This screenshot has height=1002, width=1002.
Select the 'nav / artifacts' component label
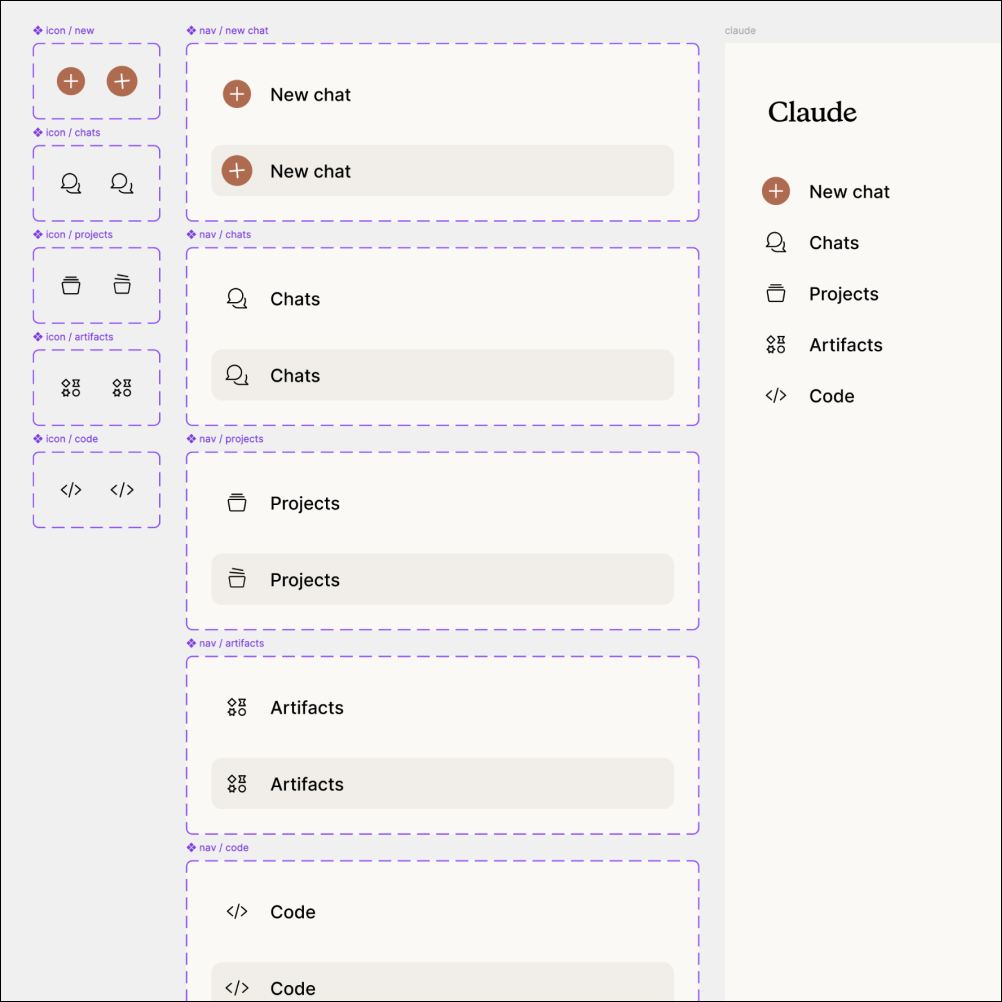point(226,644)
